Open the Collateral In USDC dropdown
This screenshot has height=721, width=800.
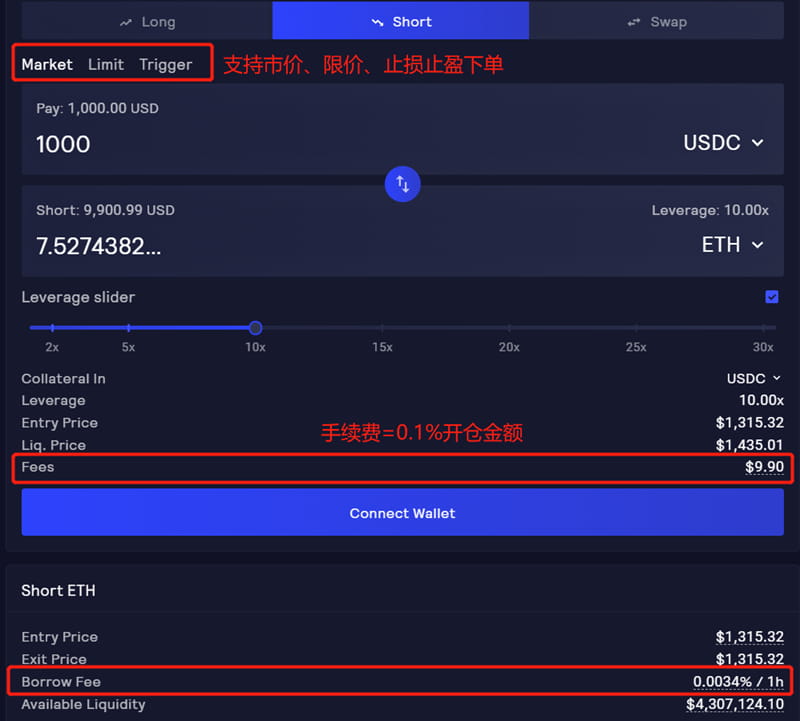coord(753,379)
